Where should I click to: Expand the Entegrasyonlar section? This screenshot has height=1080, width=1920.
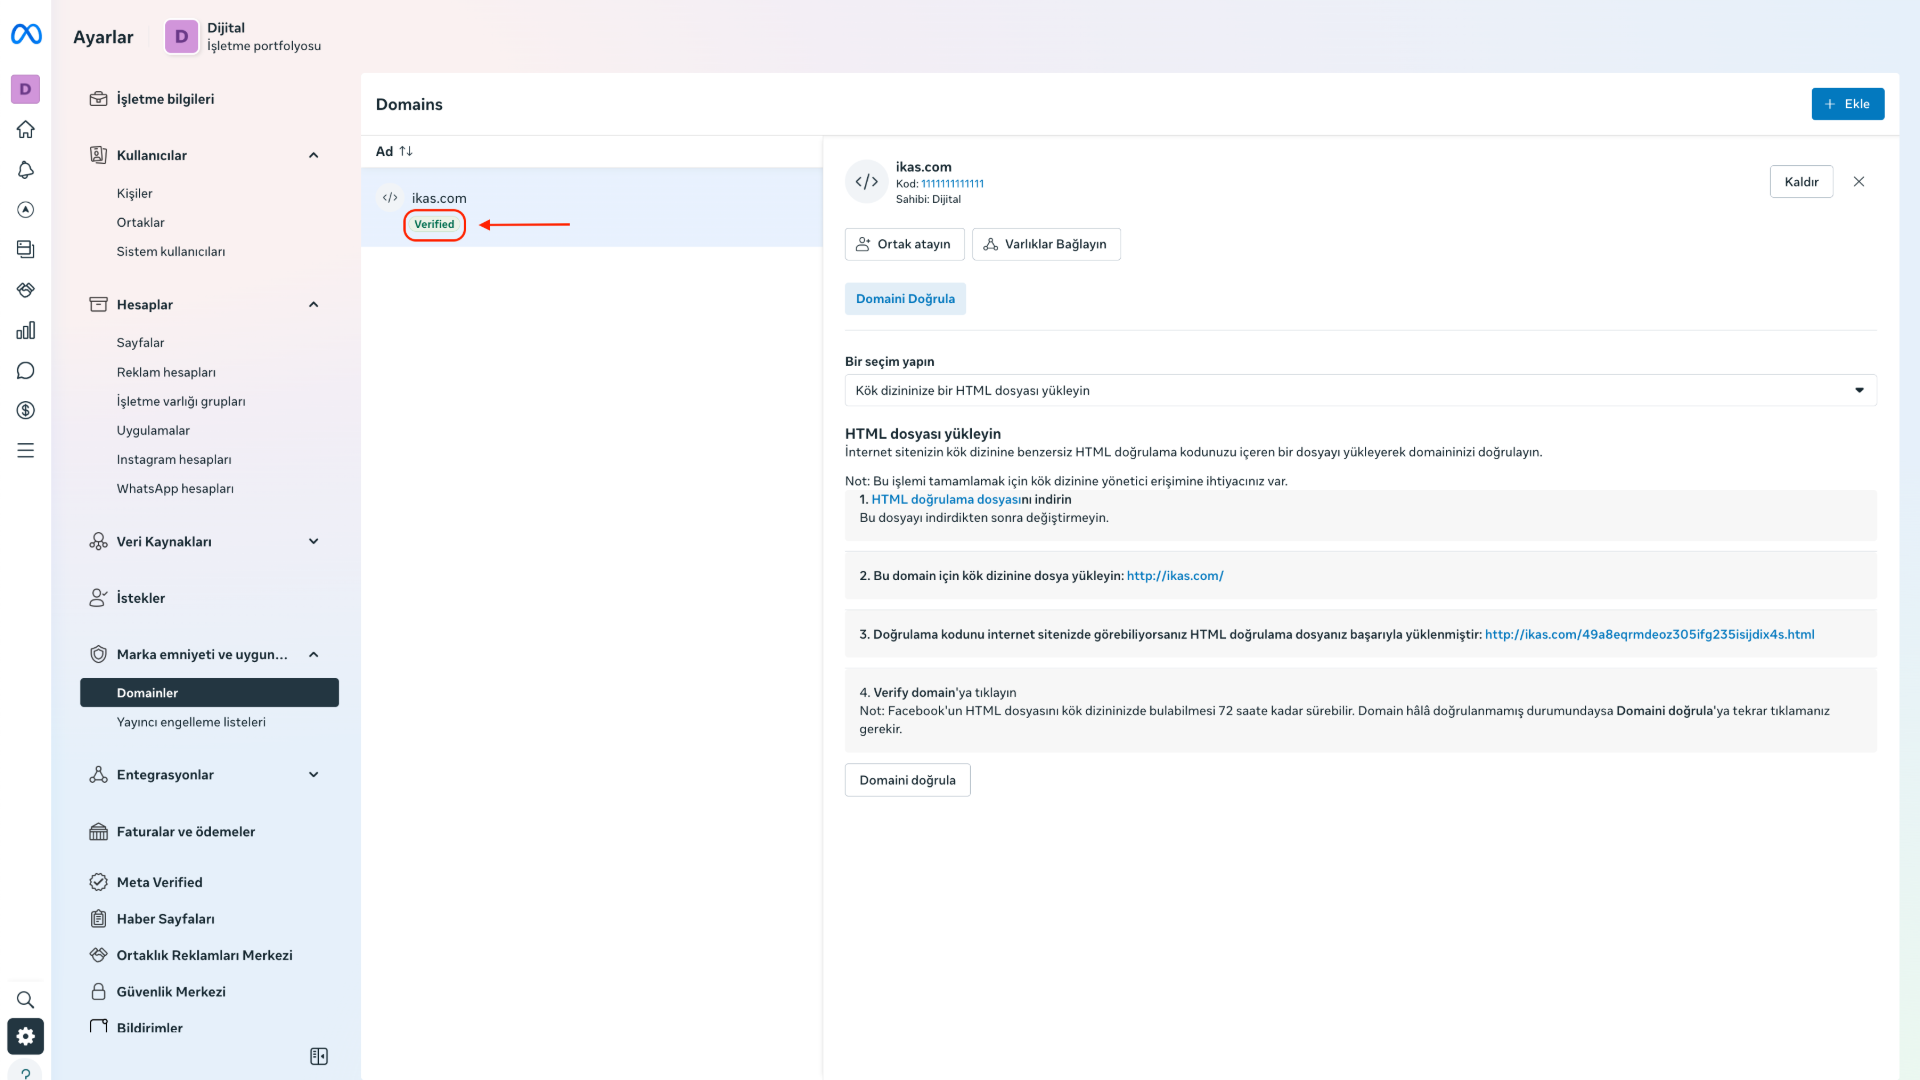pyautogui.click(x=313, y=774)
